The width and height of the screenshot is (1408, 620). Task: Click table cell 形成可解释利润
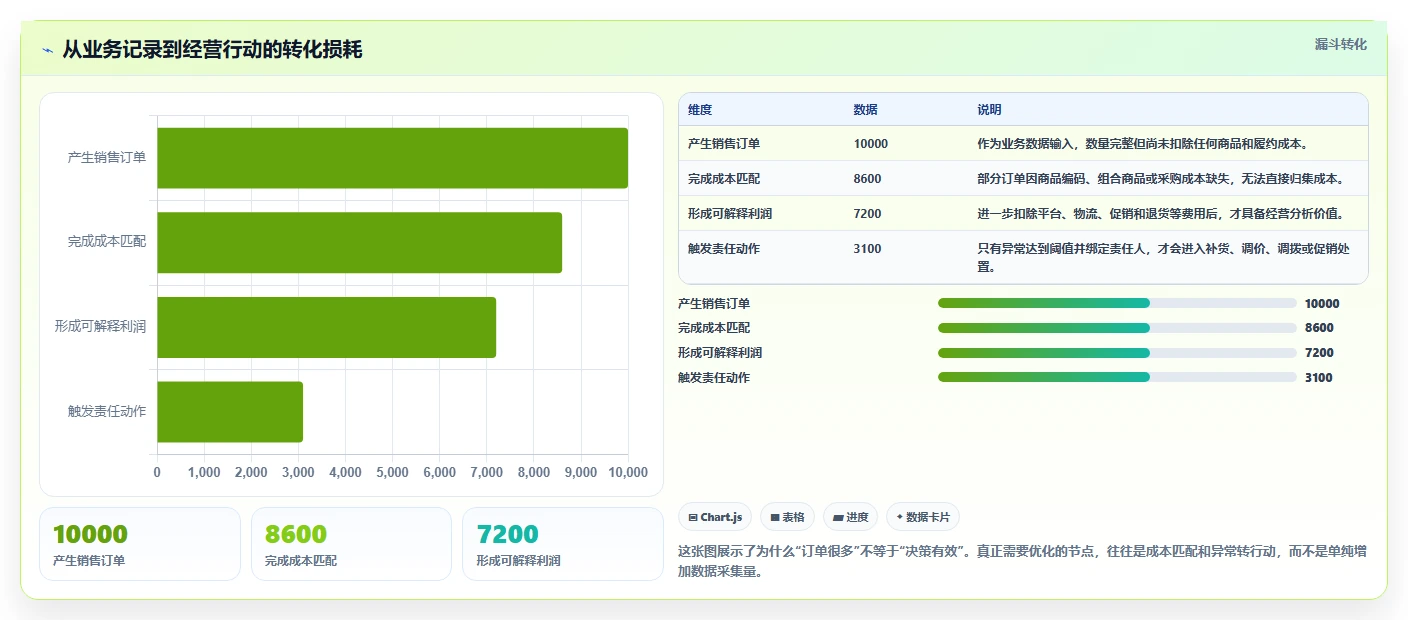(x=730, y=214)
